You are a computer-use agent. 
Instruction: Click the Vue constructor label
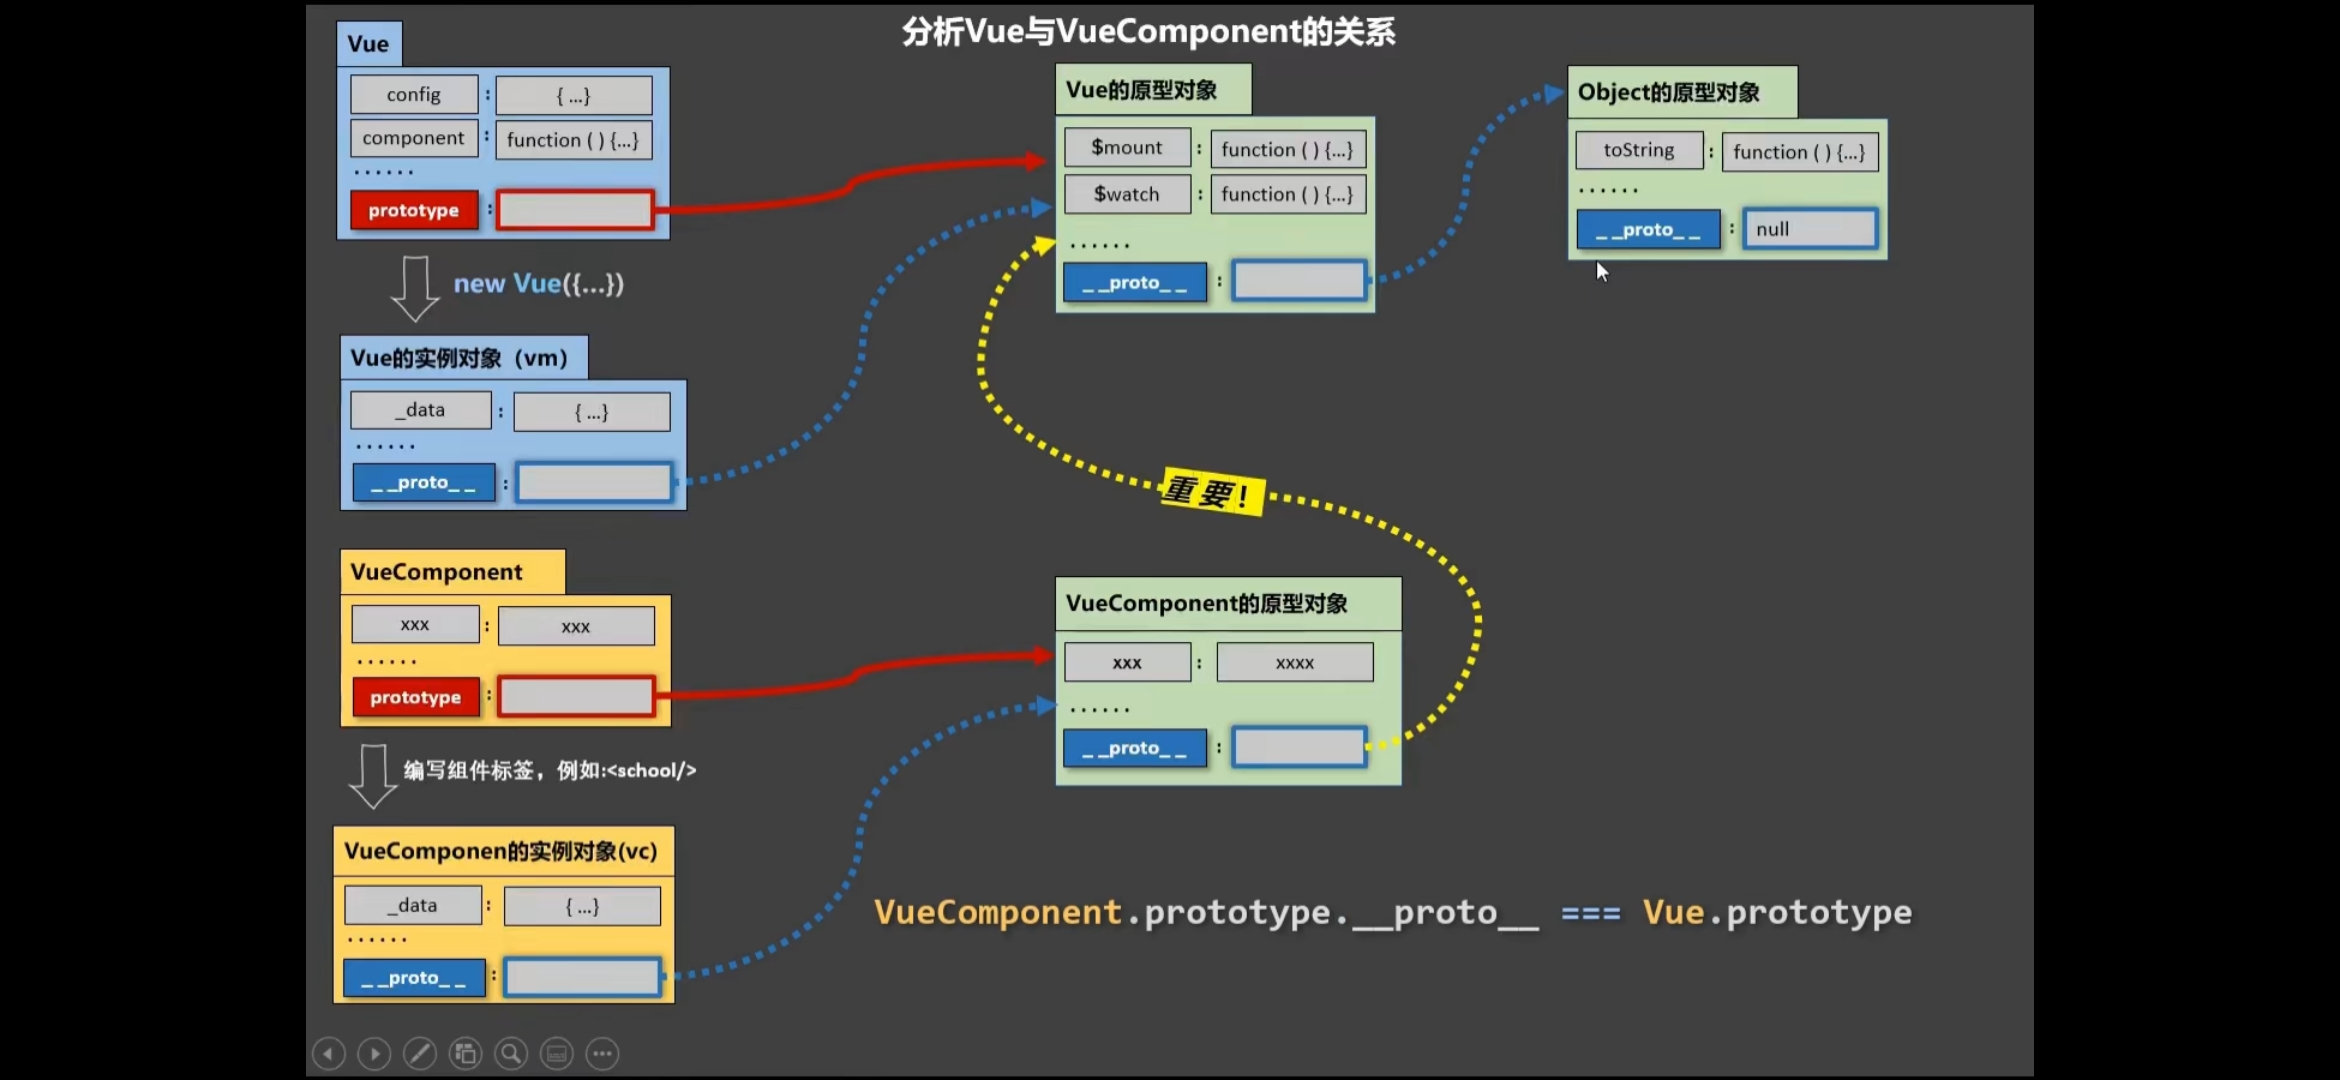coord(369,42)
